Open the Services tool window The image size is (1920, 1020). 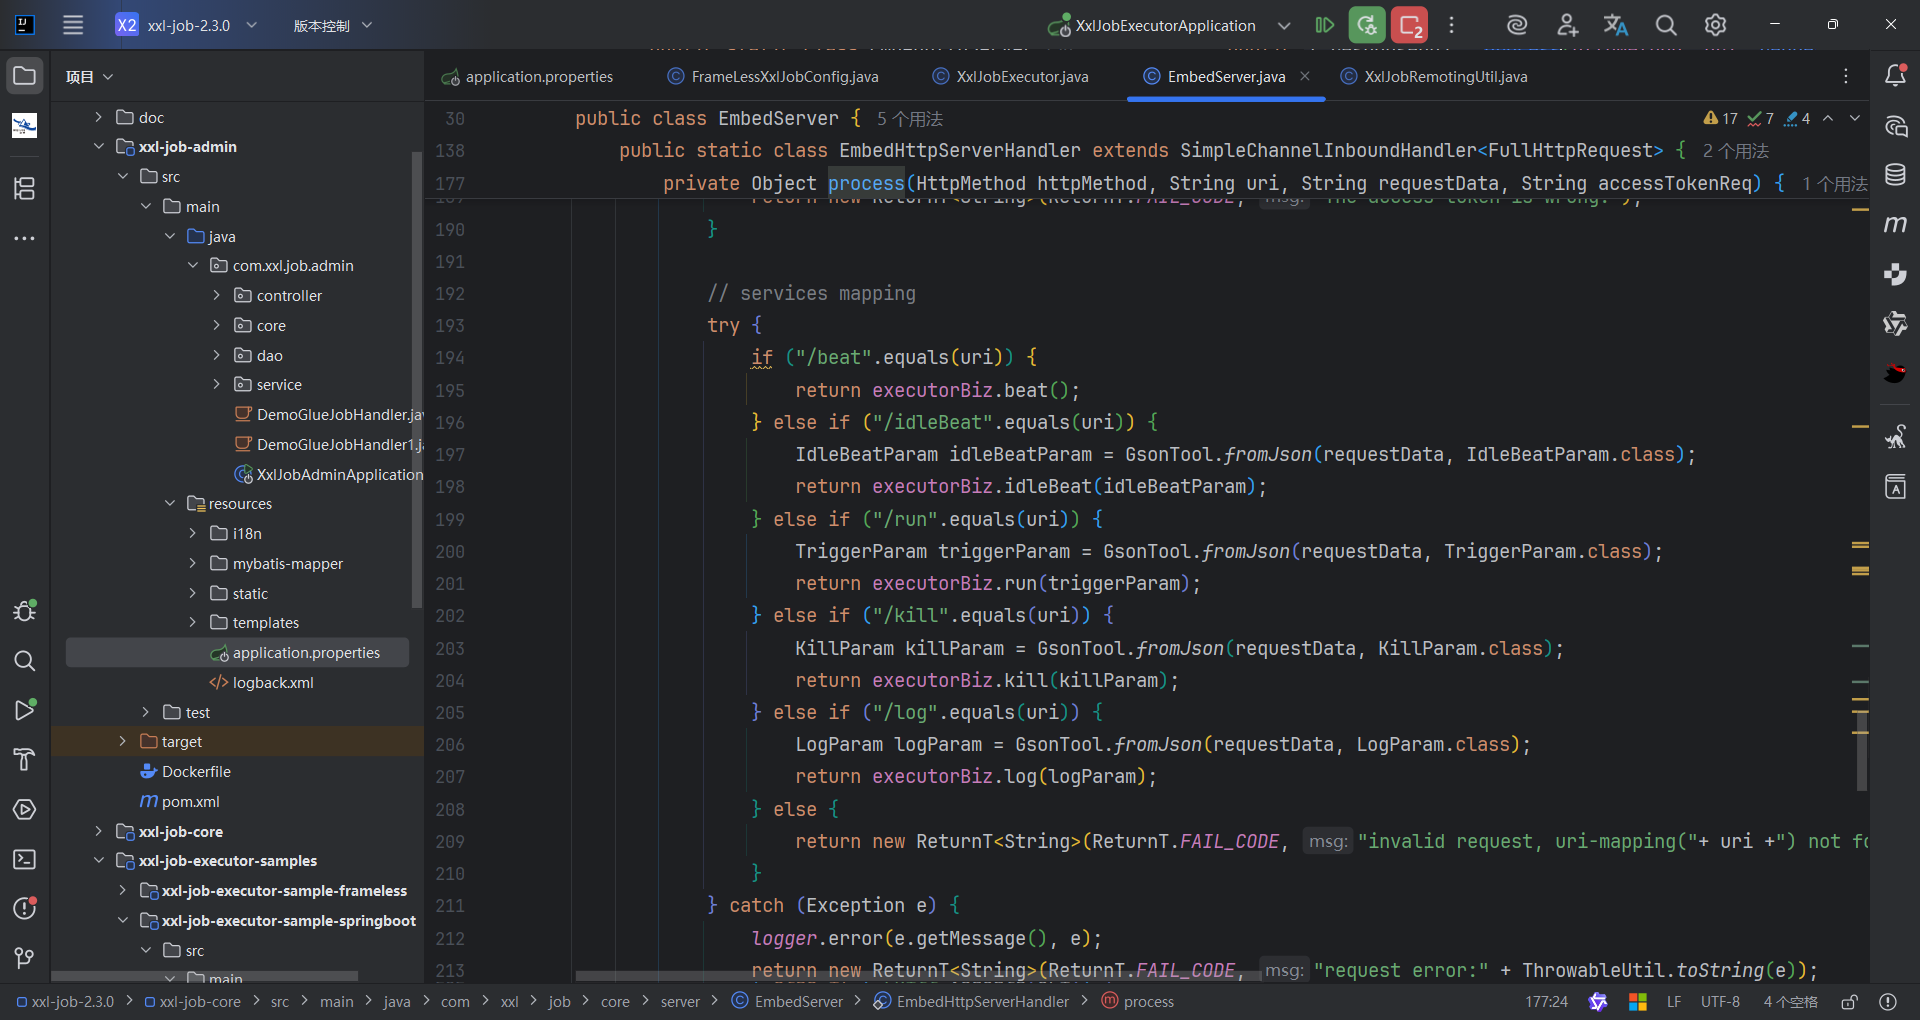click(x=25, y=810)
